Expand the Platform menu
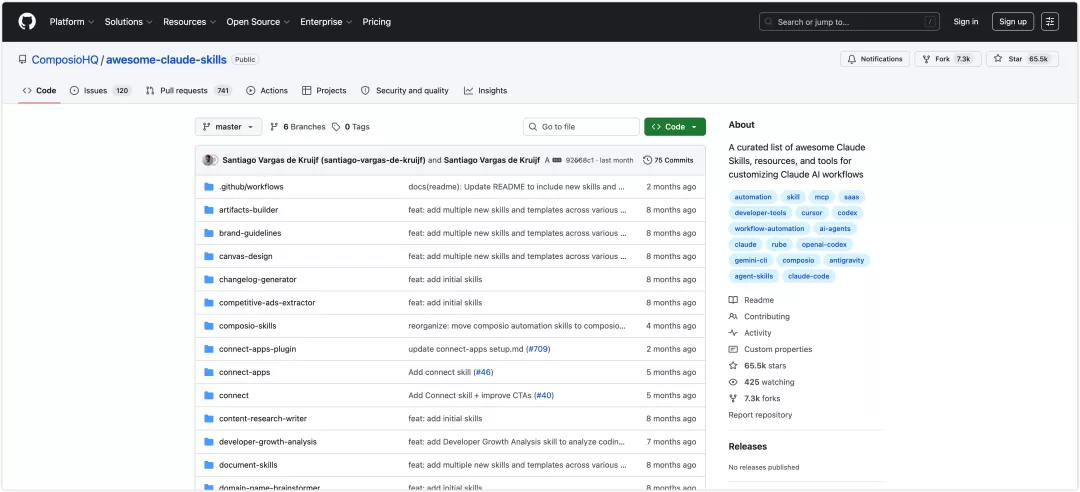Screen dimensions: 1080x492 (x=72, y=22)
